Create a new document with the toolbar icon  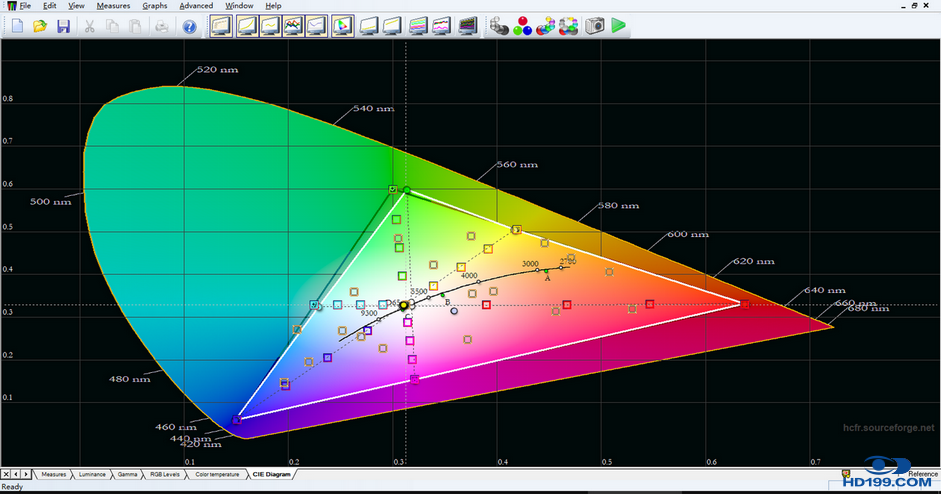click(17, 26)
